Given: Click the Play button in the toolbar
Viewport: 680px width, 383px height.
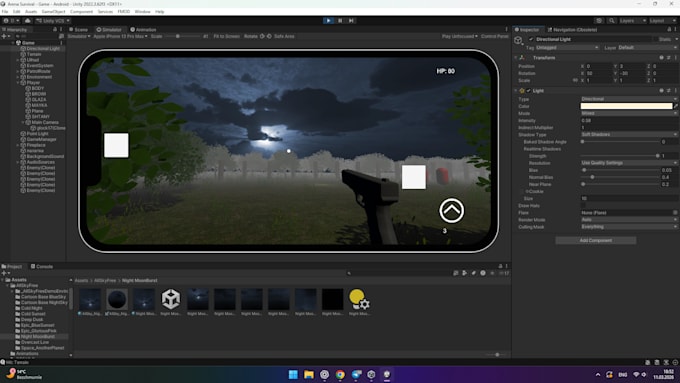Looking at the screenshot, I should 328,20.
